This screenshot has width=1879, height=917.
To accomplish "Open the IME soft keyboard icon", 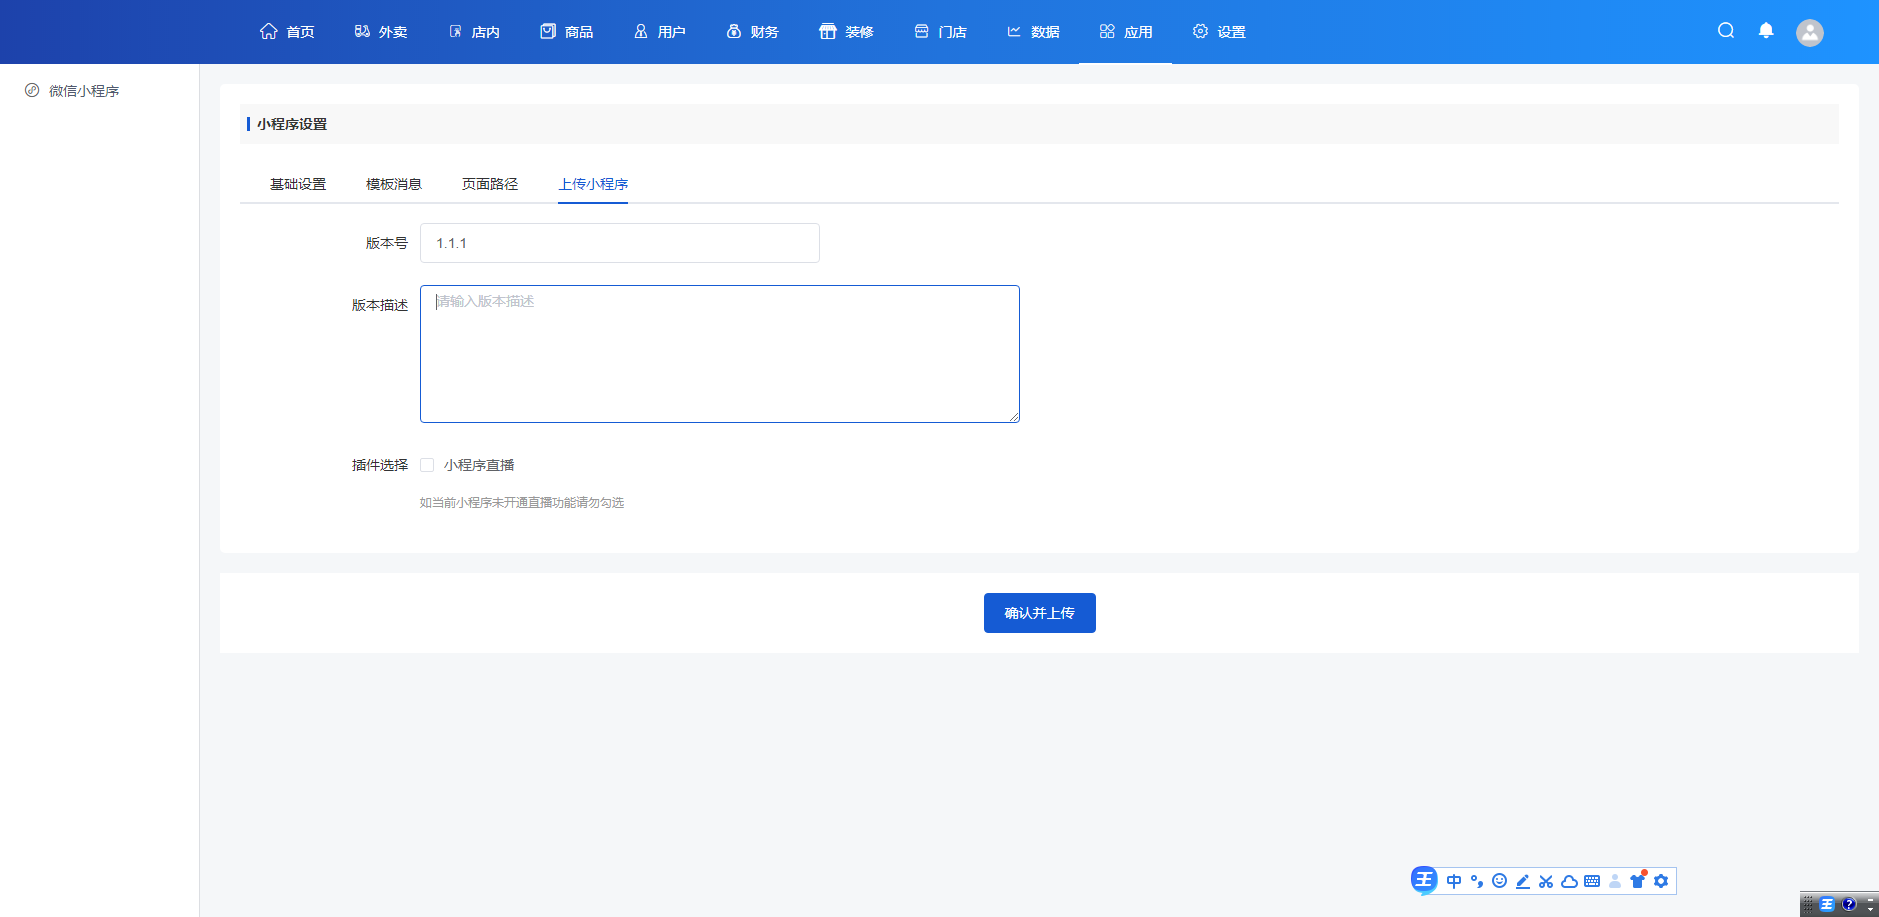I will coord(1592,881).
